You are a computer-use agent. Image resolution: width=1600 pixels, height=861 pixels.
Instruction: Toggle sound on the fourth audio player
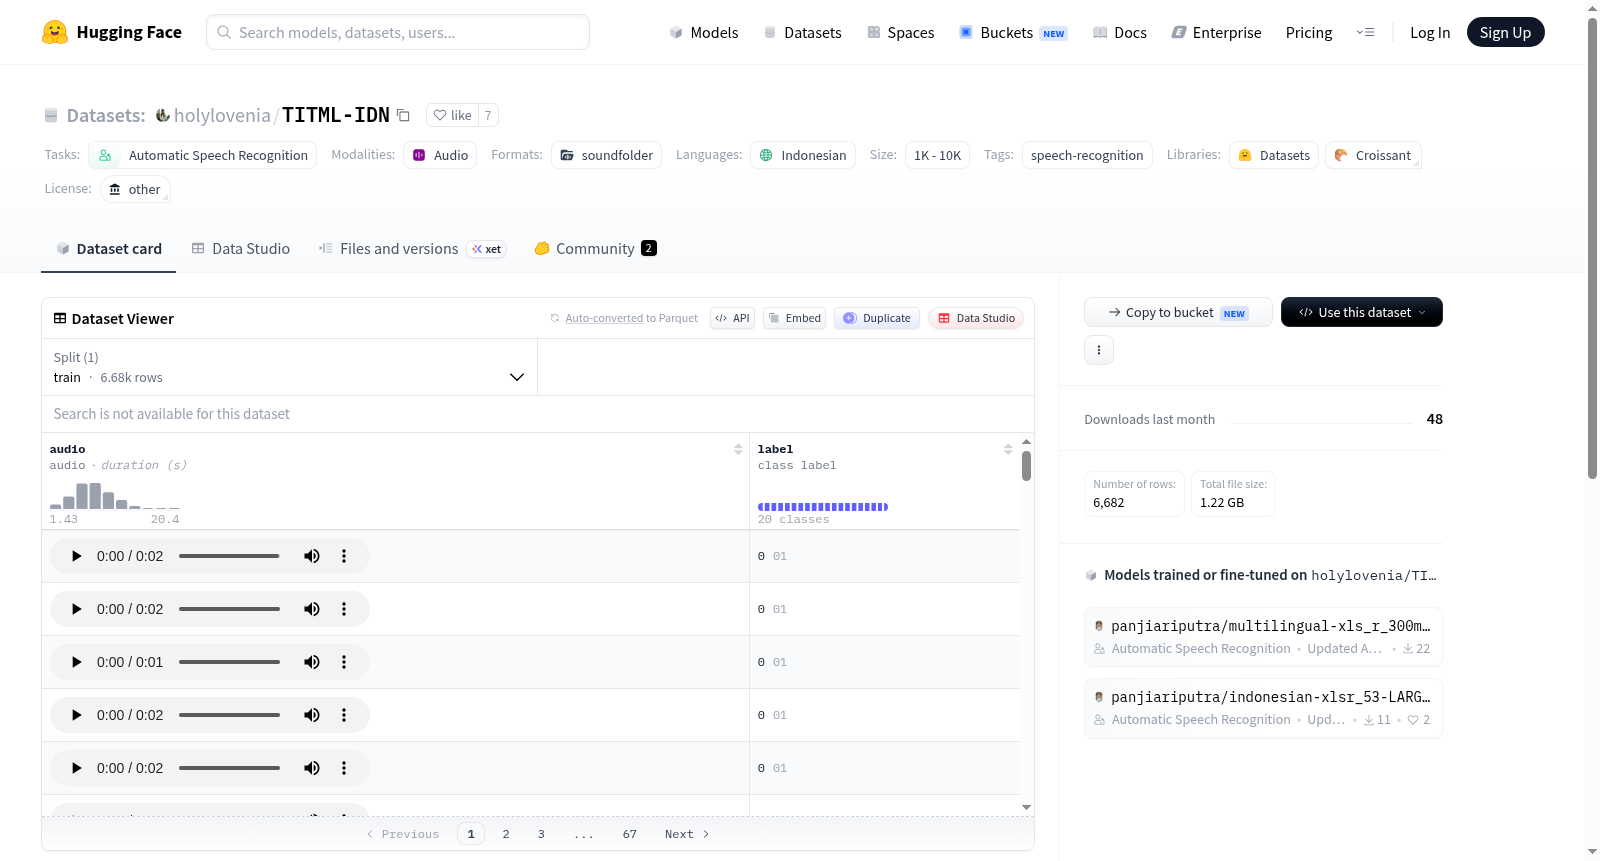pos(312,715)
